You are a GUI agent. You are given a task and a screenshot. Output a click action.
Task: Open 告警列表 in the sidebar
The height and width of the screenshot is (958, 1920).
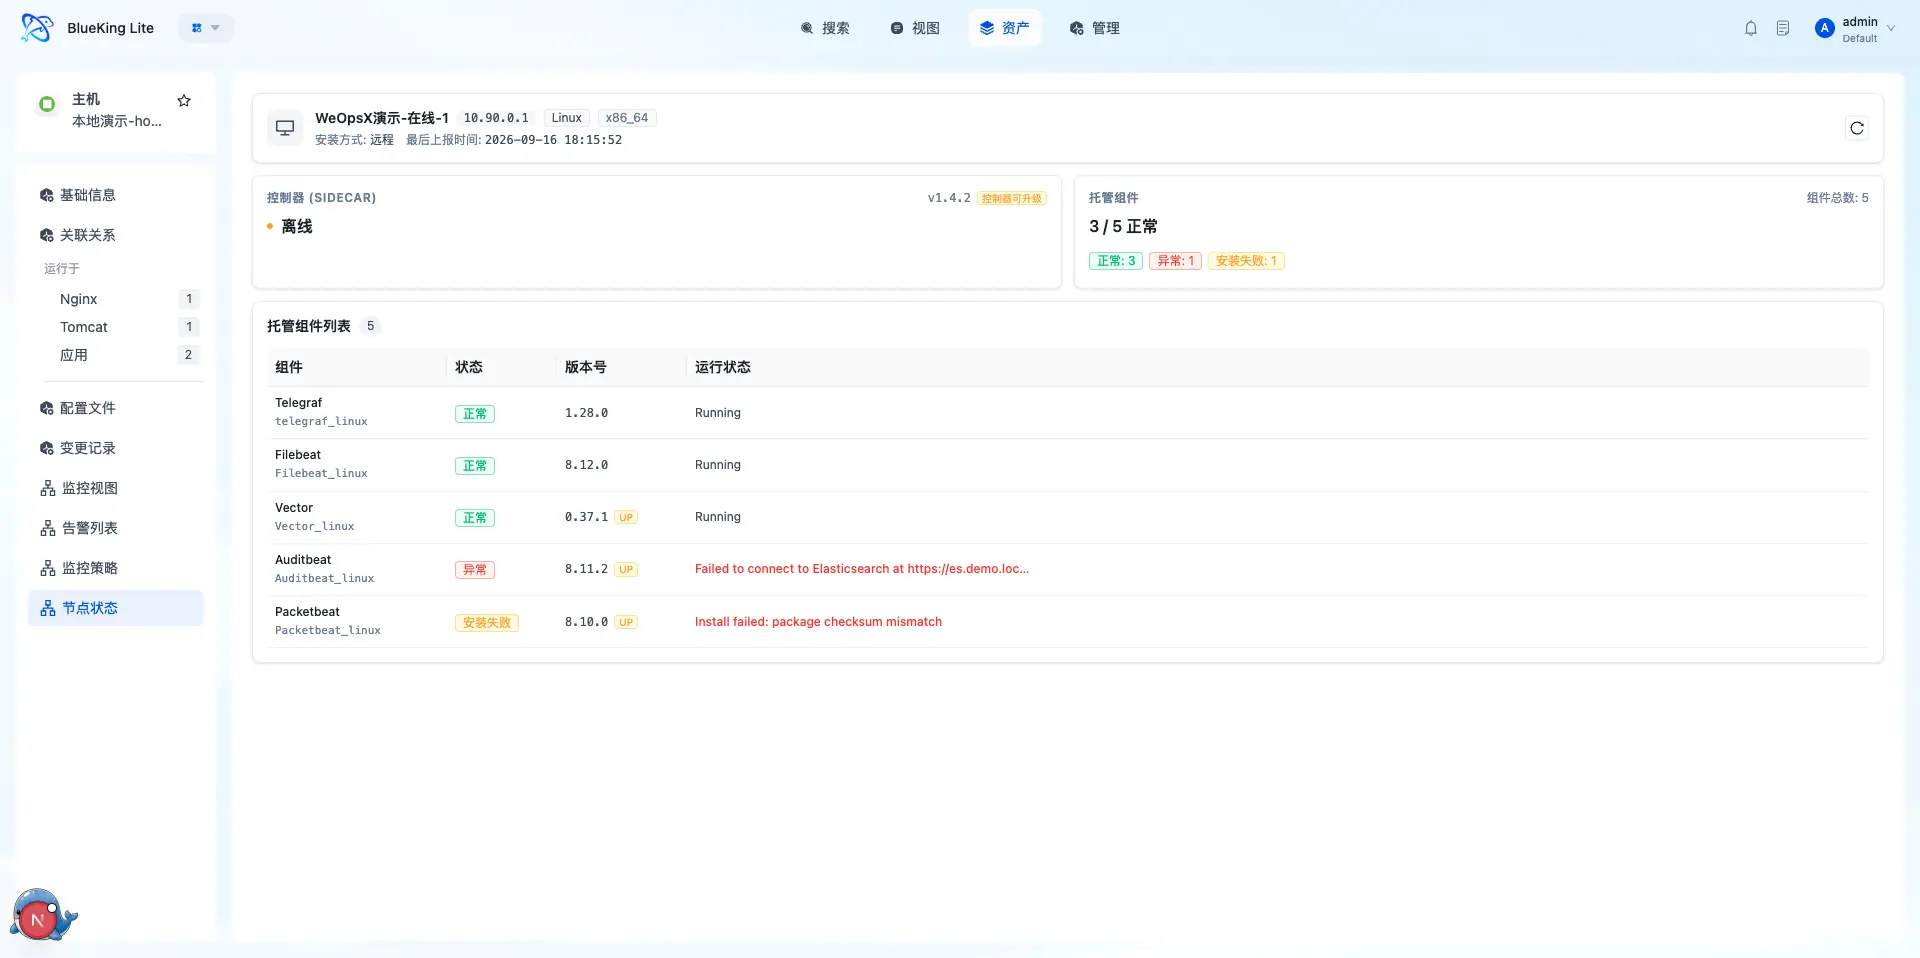pos(116,528)
